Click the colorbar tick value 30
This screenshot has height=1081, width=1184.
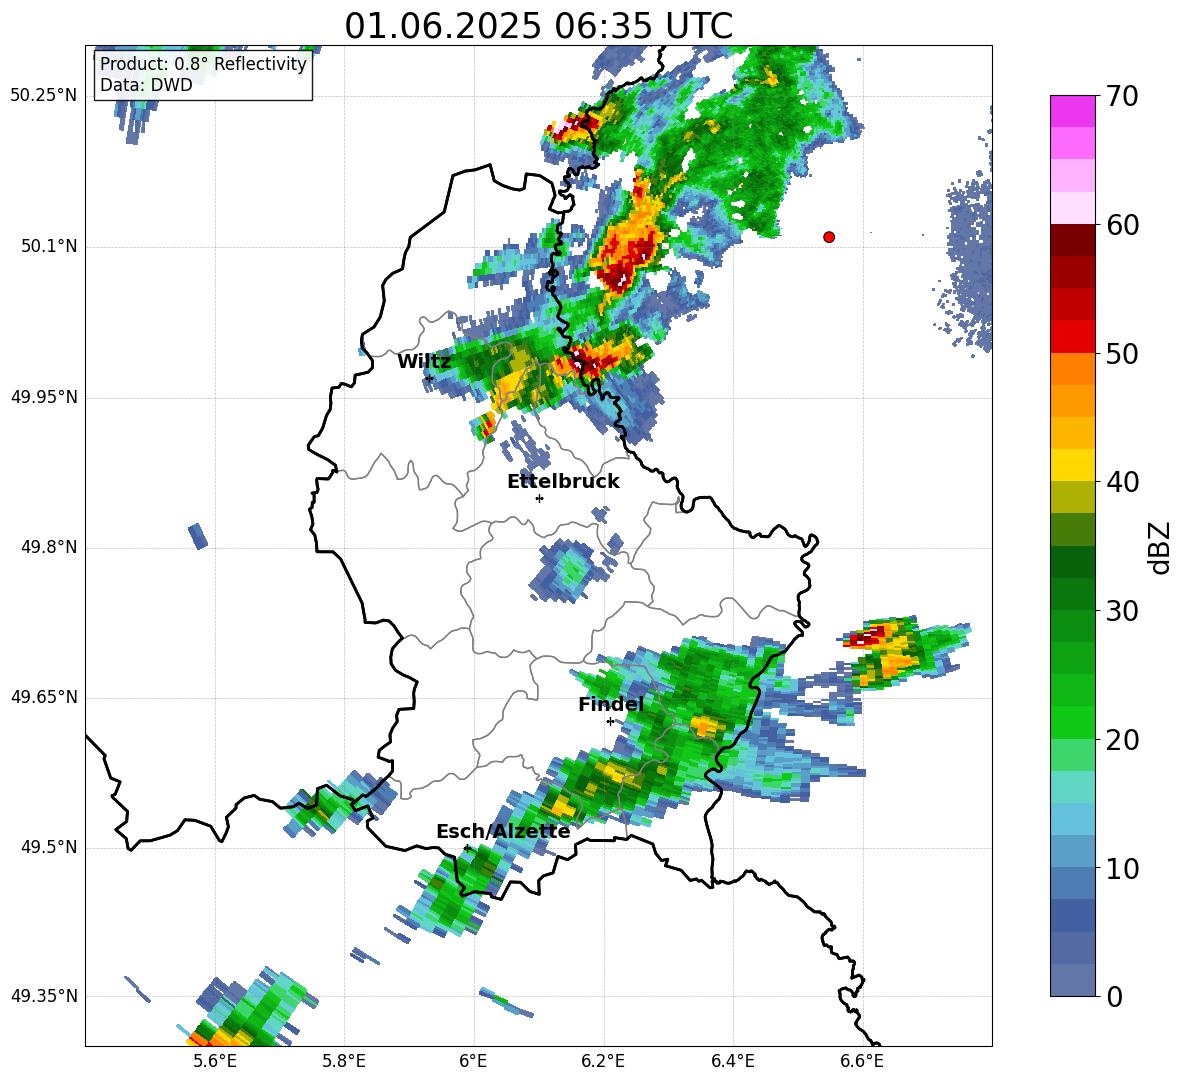[x=1122, y=611]
